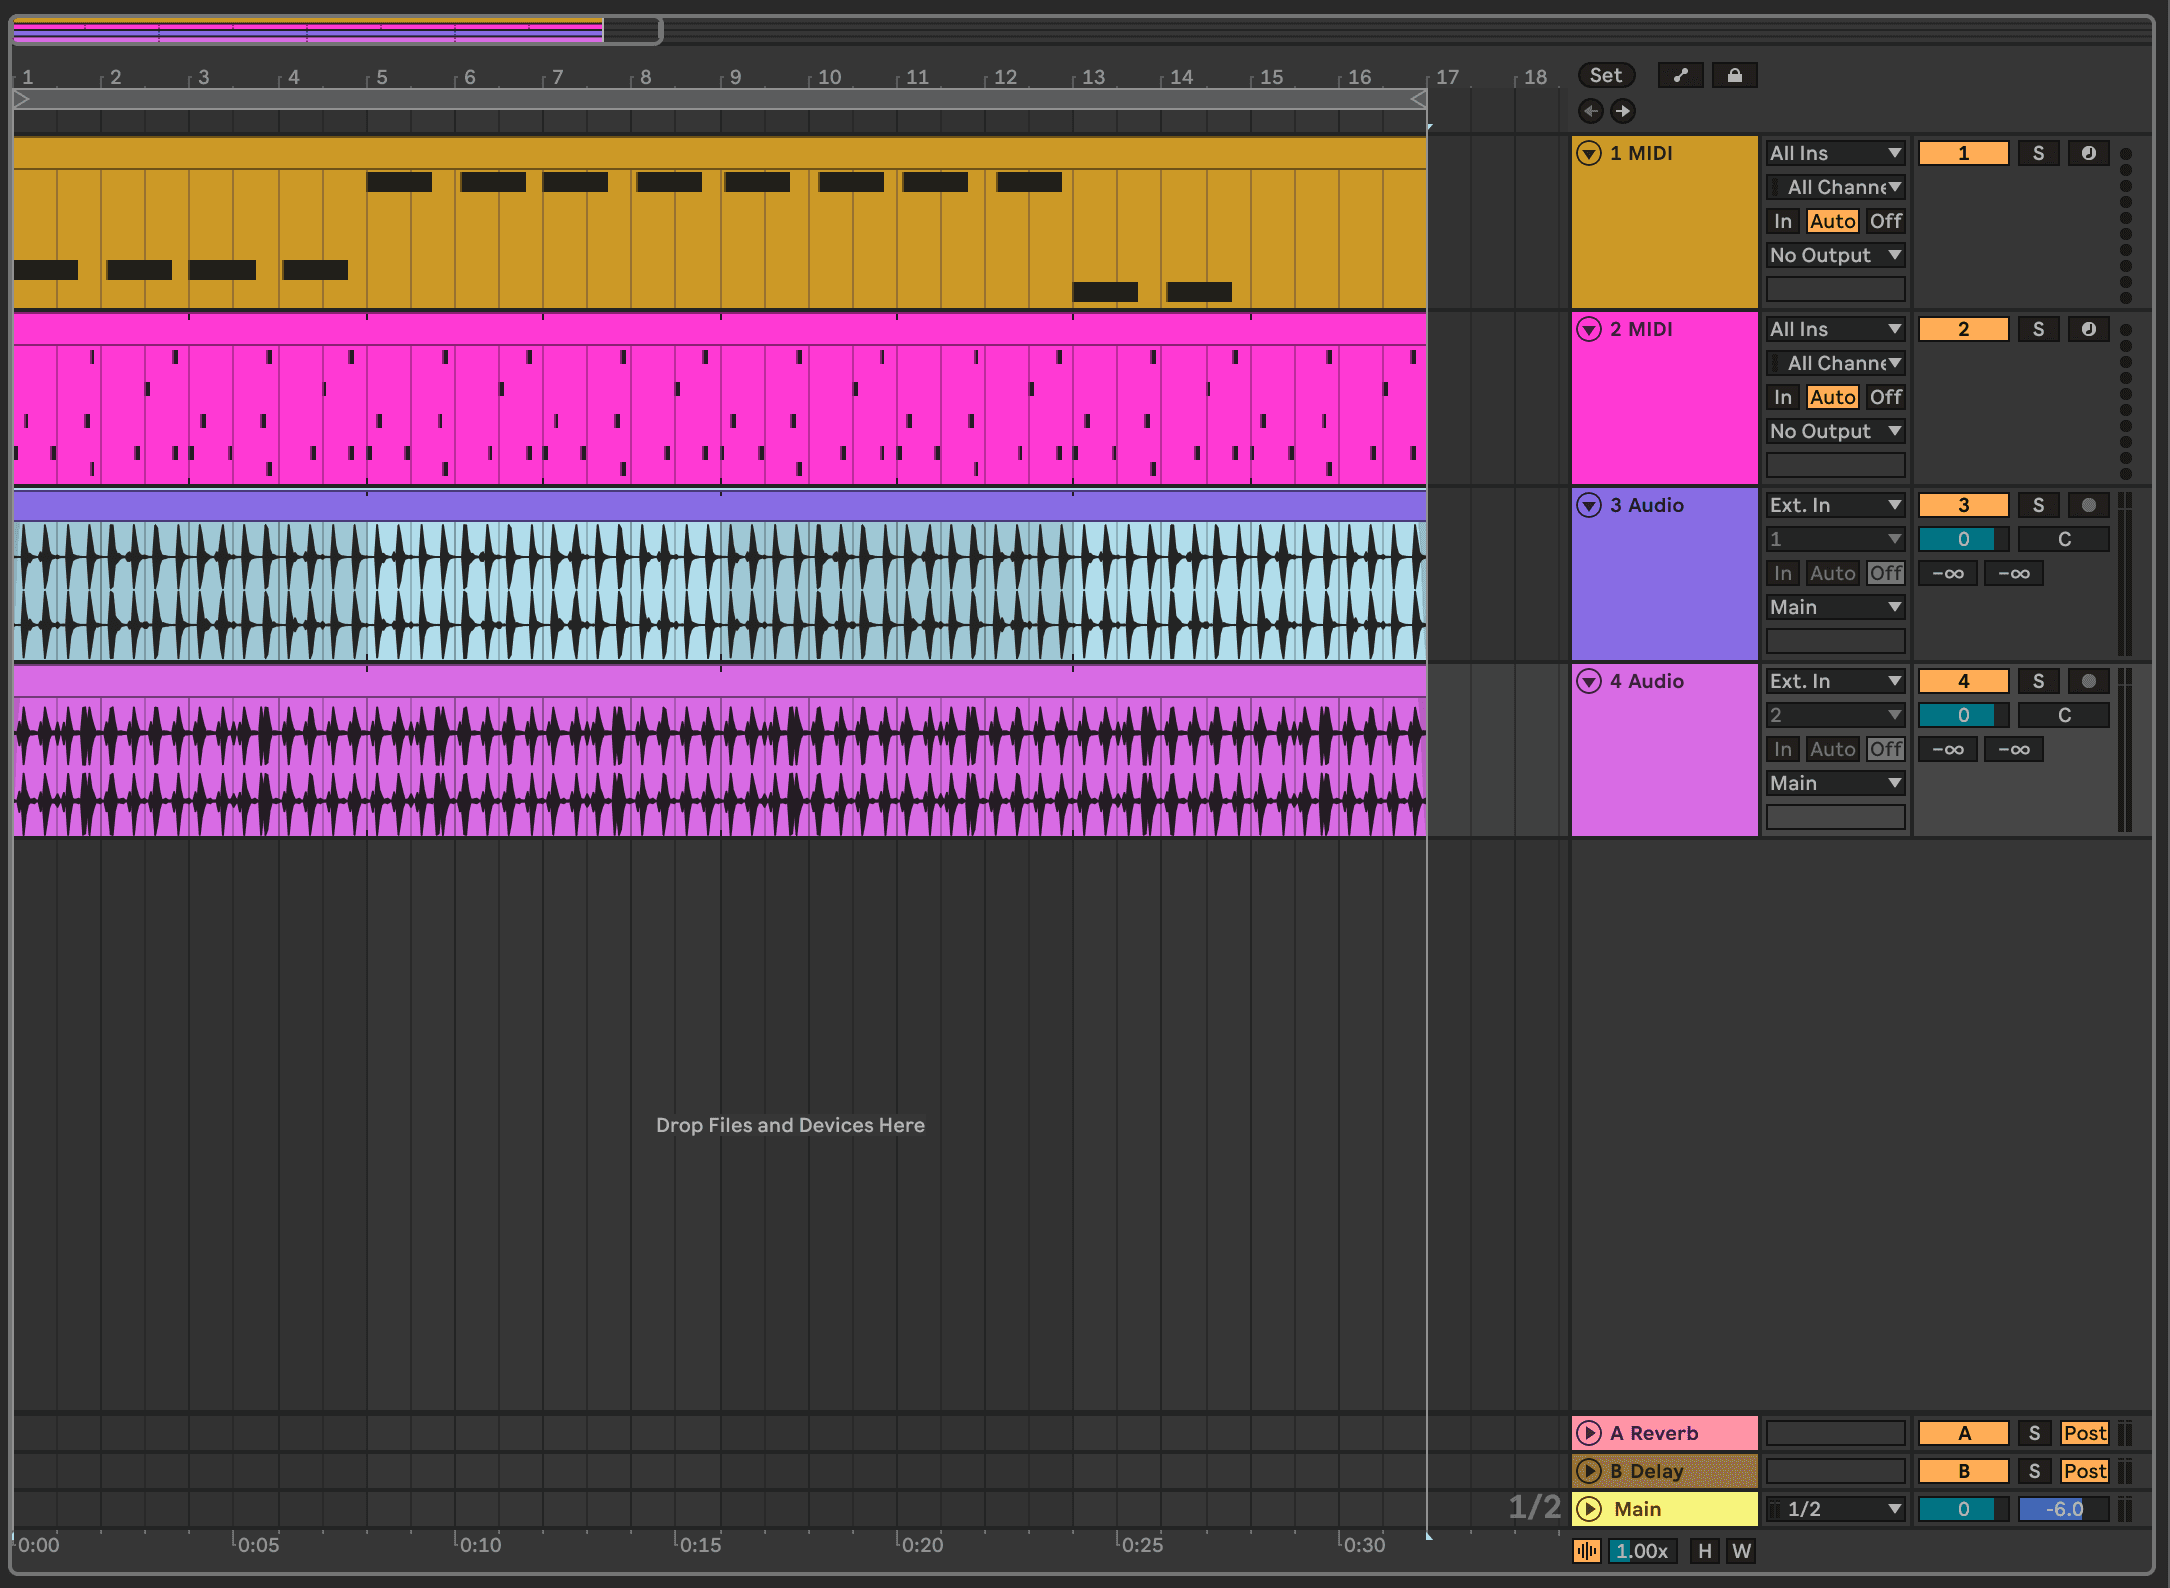
Task: Jump to next locator with right arrow
Action: [1622, 111]
